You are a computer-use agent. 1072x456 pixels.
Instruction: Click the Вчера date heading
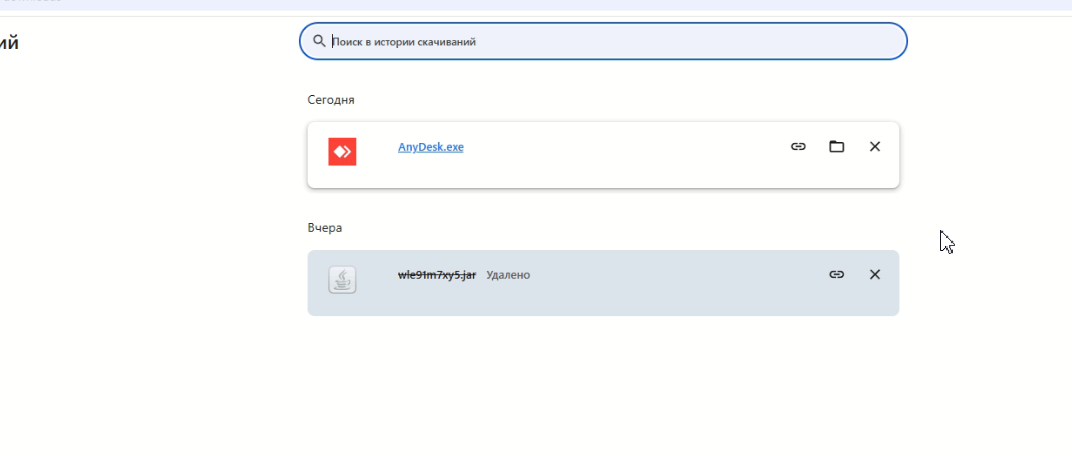click(325, 228)
